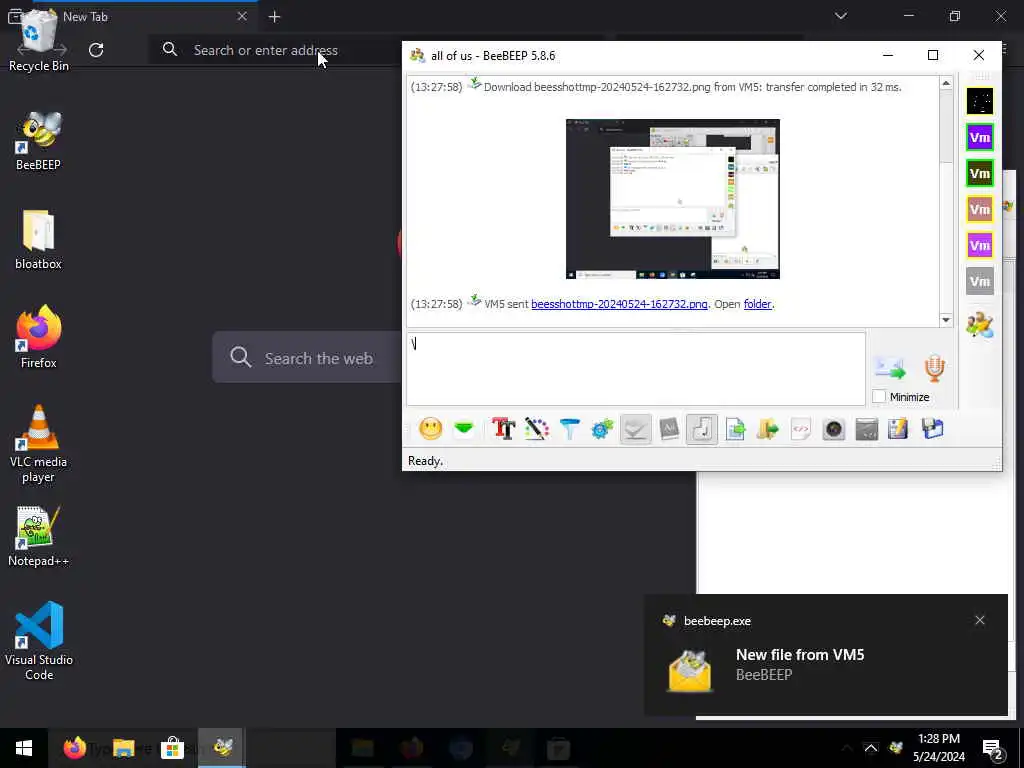This screenshot has height=768, width=1024.
Task: Open the received file's folder link
Action: 758,304
